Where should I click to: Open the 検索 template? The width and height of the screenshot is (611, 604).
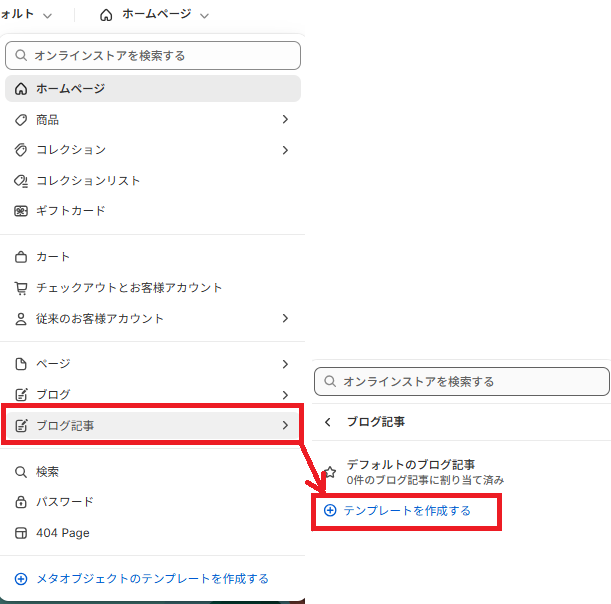(48, 472)
